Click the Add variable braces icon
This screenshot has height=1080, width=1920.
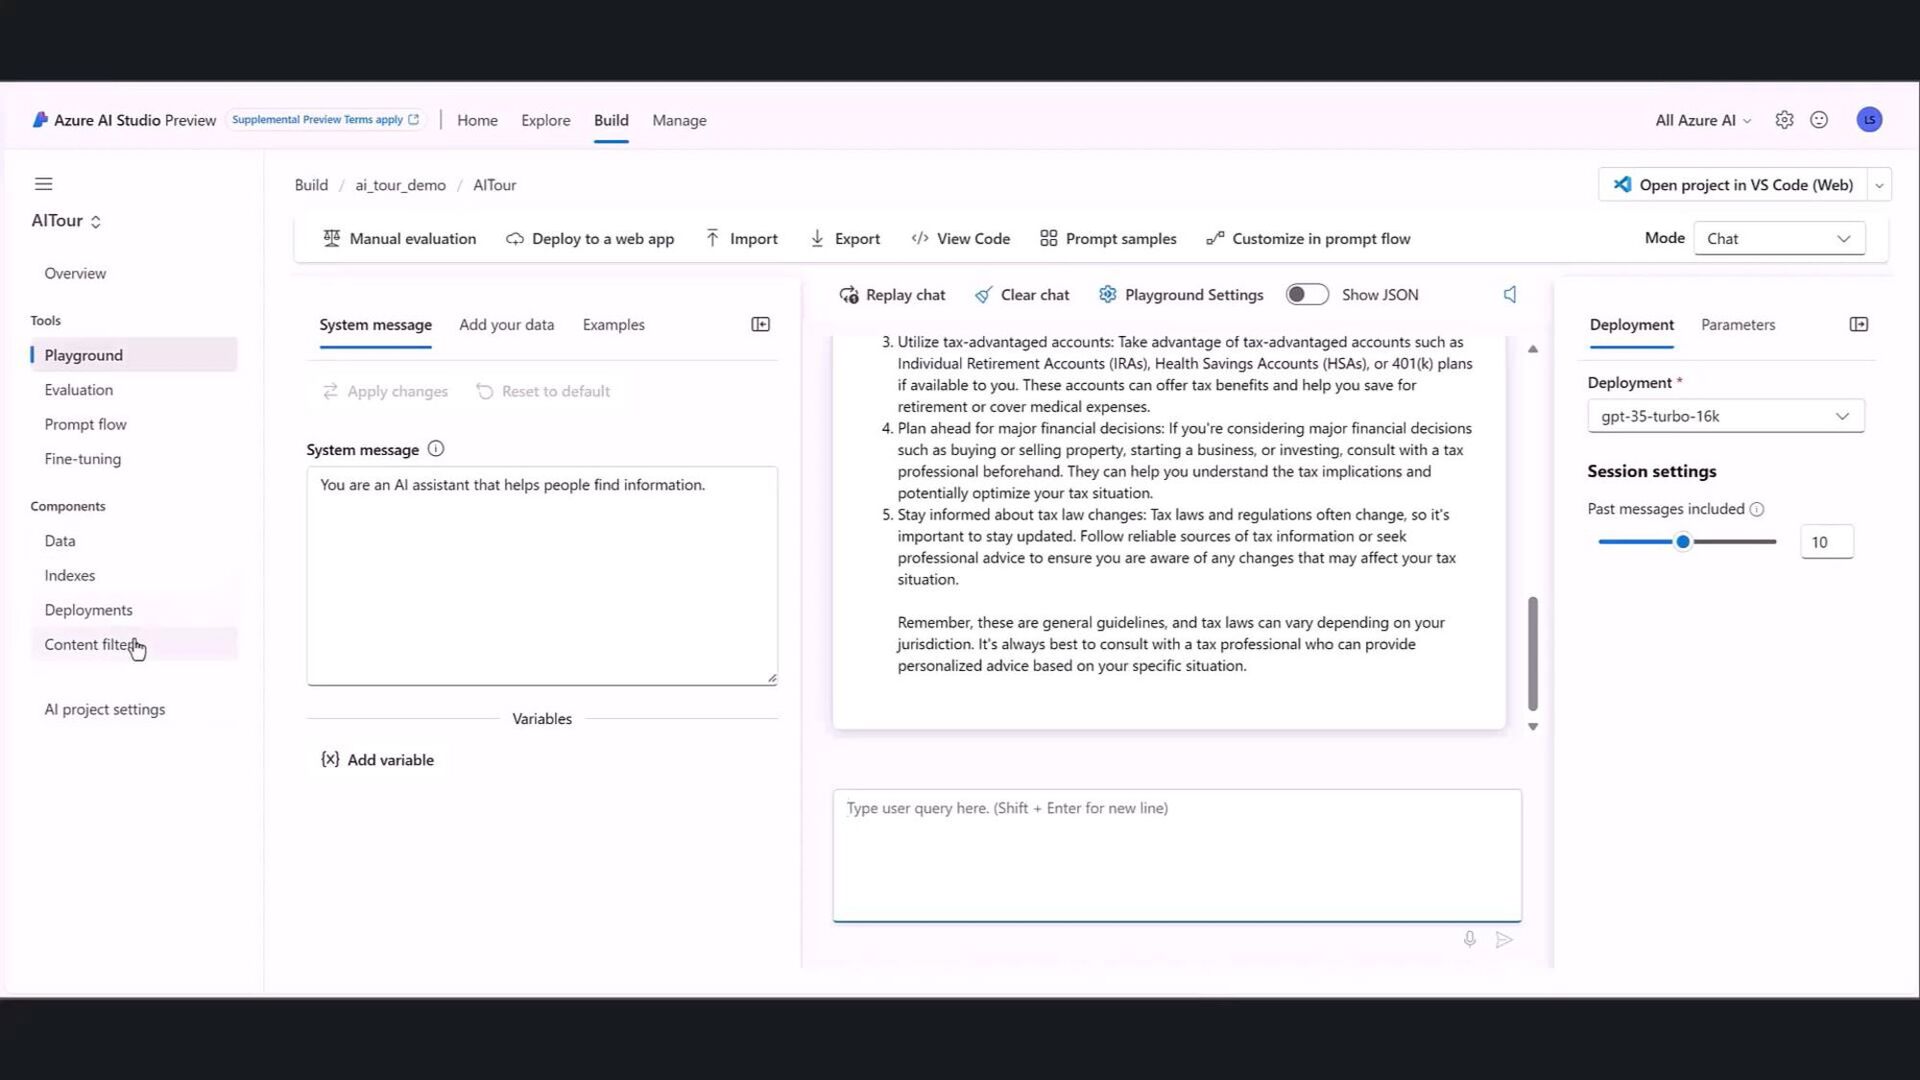[x=330, y=759]
